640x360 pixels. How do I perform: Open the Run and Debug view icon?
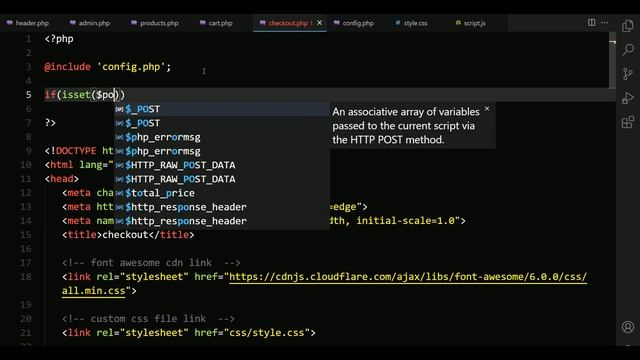point(628,98)
